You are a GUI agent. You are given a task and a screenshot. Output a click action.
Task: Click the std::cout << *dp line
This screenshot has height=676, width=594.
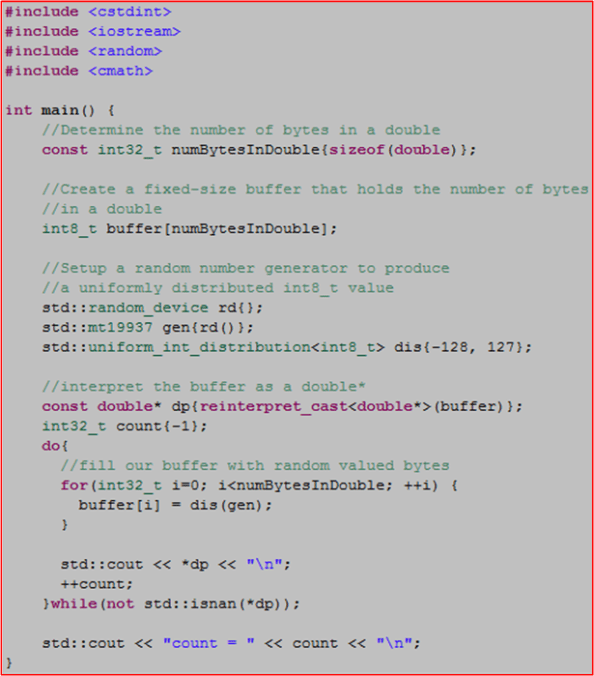175,564
